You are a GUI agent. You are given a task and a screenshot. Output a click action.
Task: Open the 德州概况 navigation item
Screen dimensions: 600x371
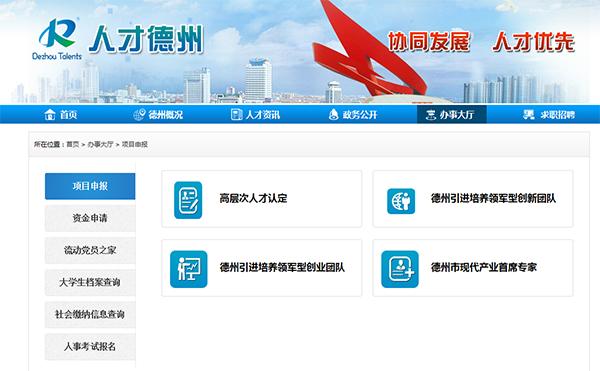click(158, 114)
